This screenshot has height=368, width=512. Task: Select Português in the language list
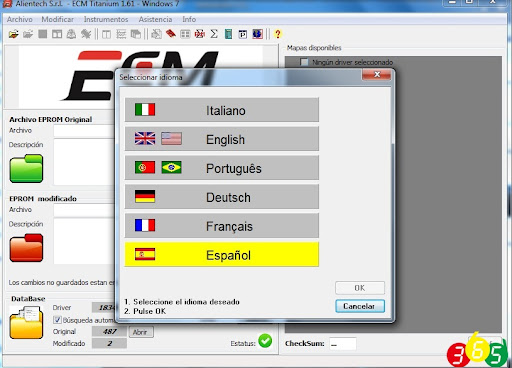point(222,168)
